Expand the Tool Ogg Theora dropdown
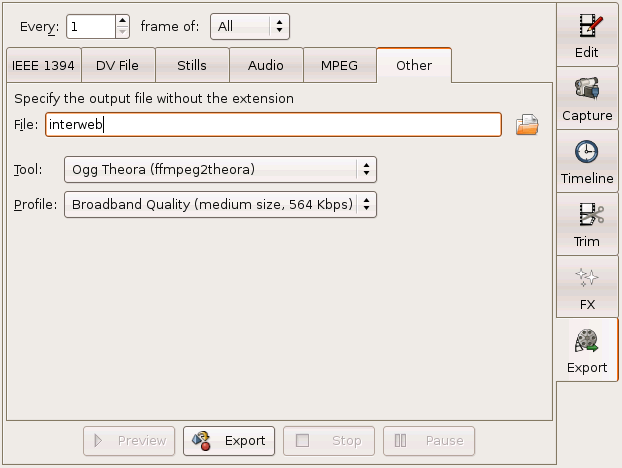Image resolution: width=622 pixels, height=468 pixels. (x=220, y=170)
